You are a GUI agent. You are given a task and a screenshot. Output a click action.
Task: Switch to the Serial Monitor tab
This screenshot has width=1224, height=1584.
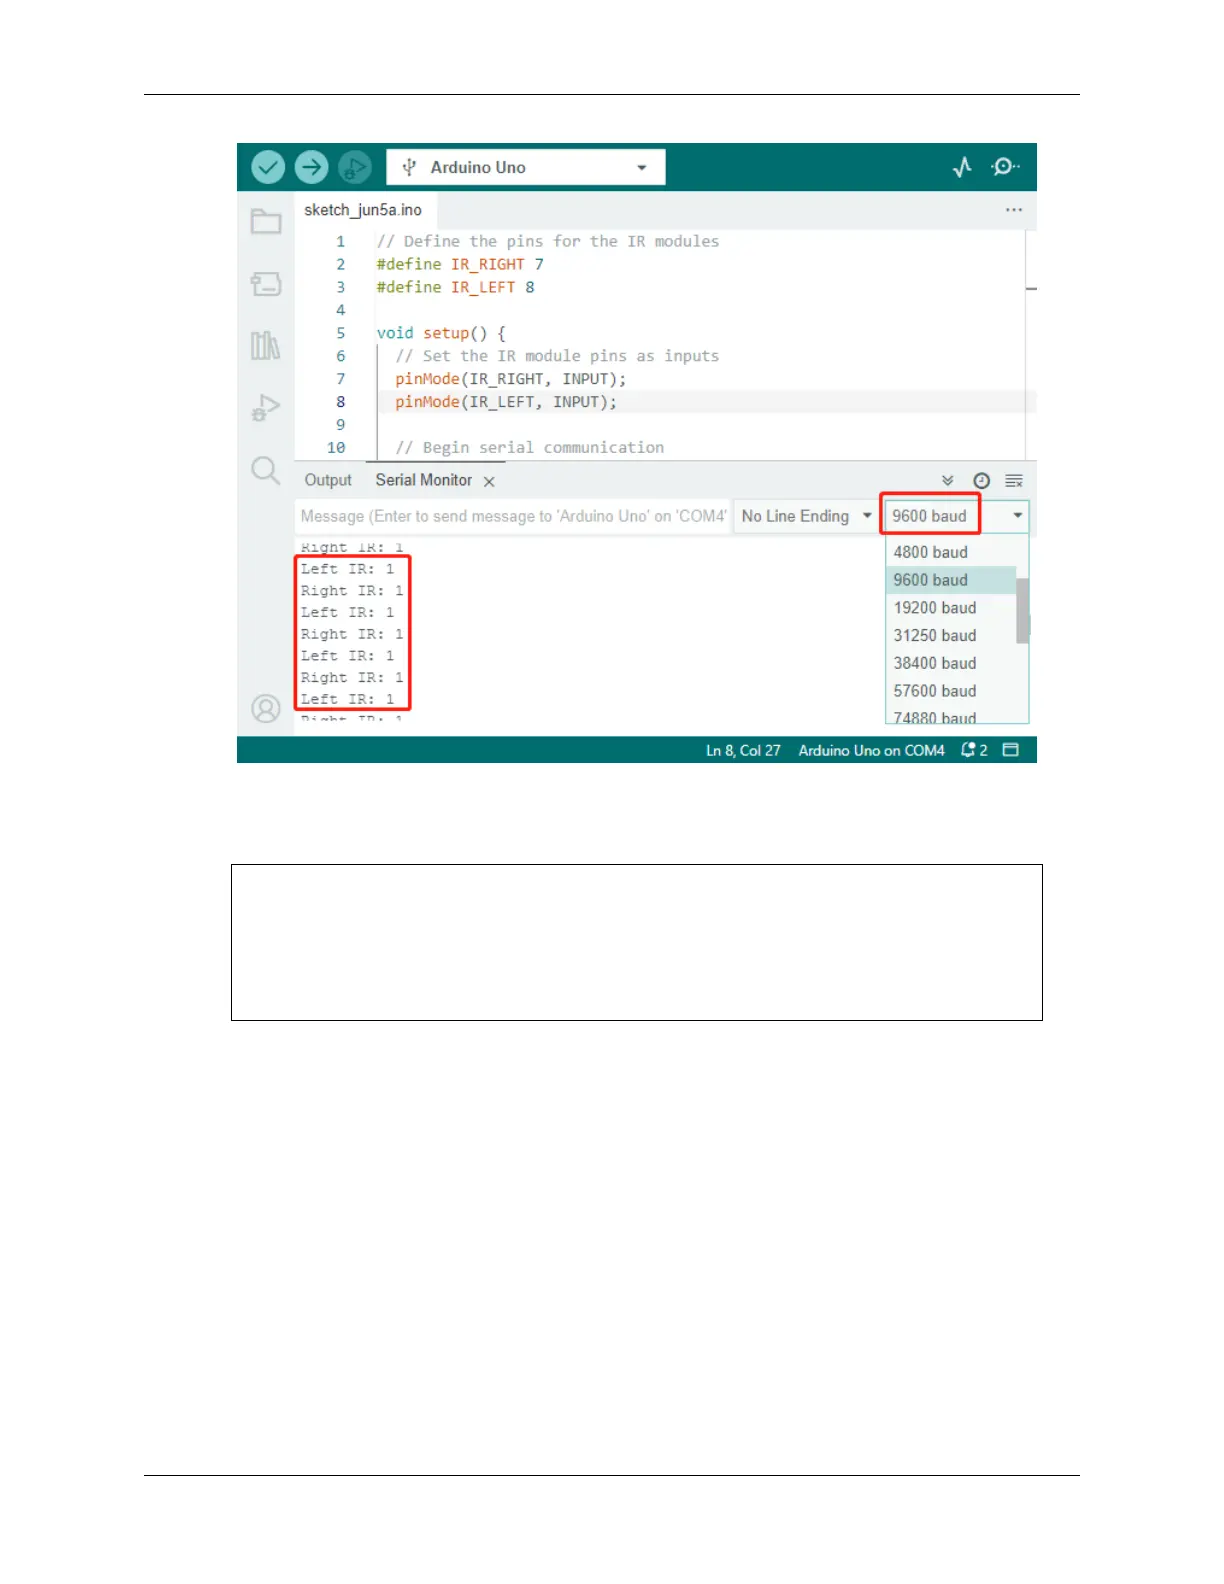424,480
